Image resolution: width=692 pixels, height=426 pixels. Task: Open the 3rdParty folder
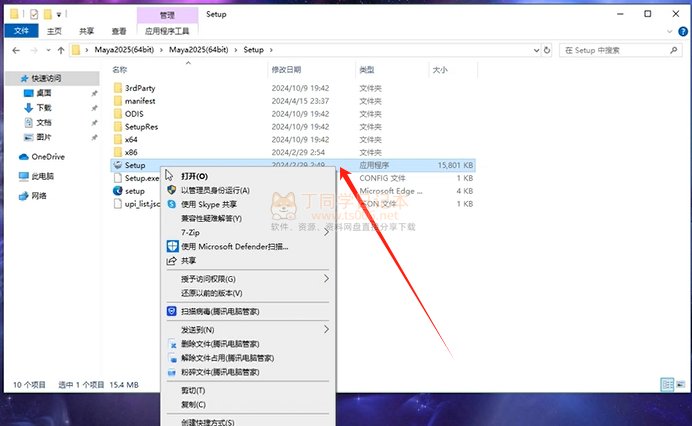[x=140, y=88]
